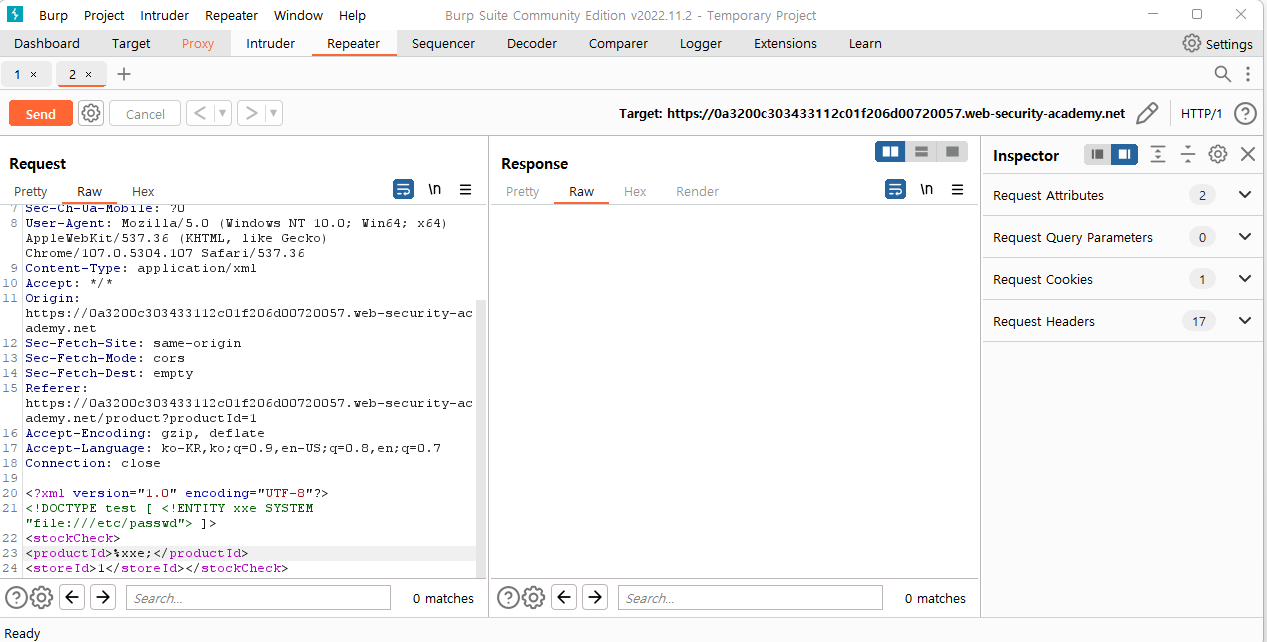Viewport: 1267px width, 642px height.
Task: Expand Request Attributes section
Action: [x=1245, y=195]
